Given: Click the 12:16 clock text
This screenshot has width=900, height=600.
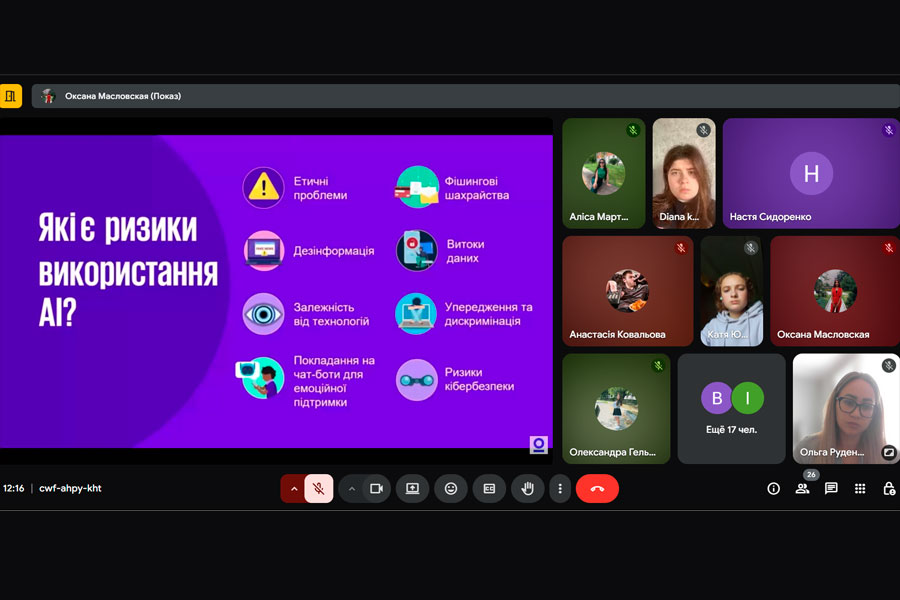Looking at the screenshot, I should [14, 489].
